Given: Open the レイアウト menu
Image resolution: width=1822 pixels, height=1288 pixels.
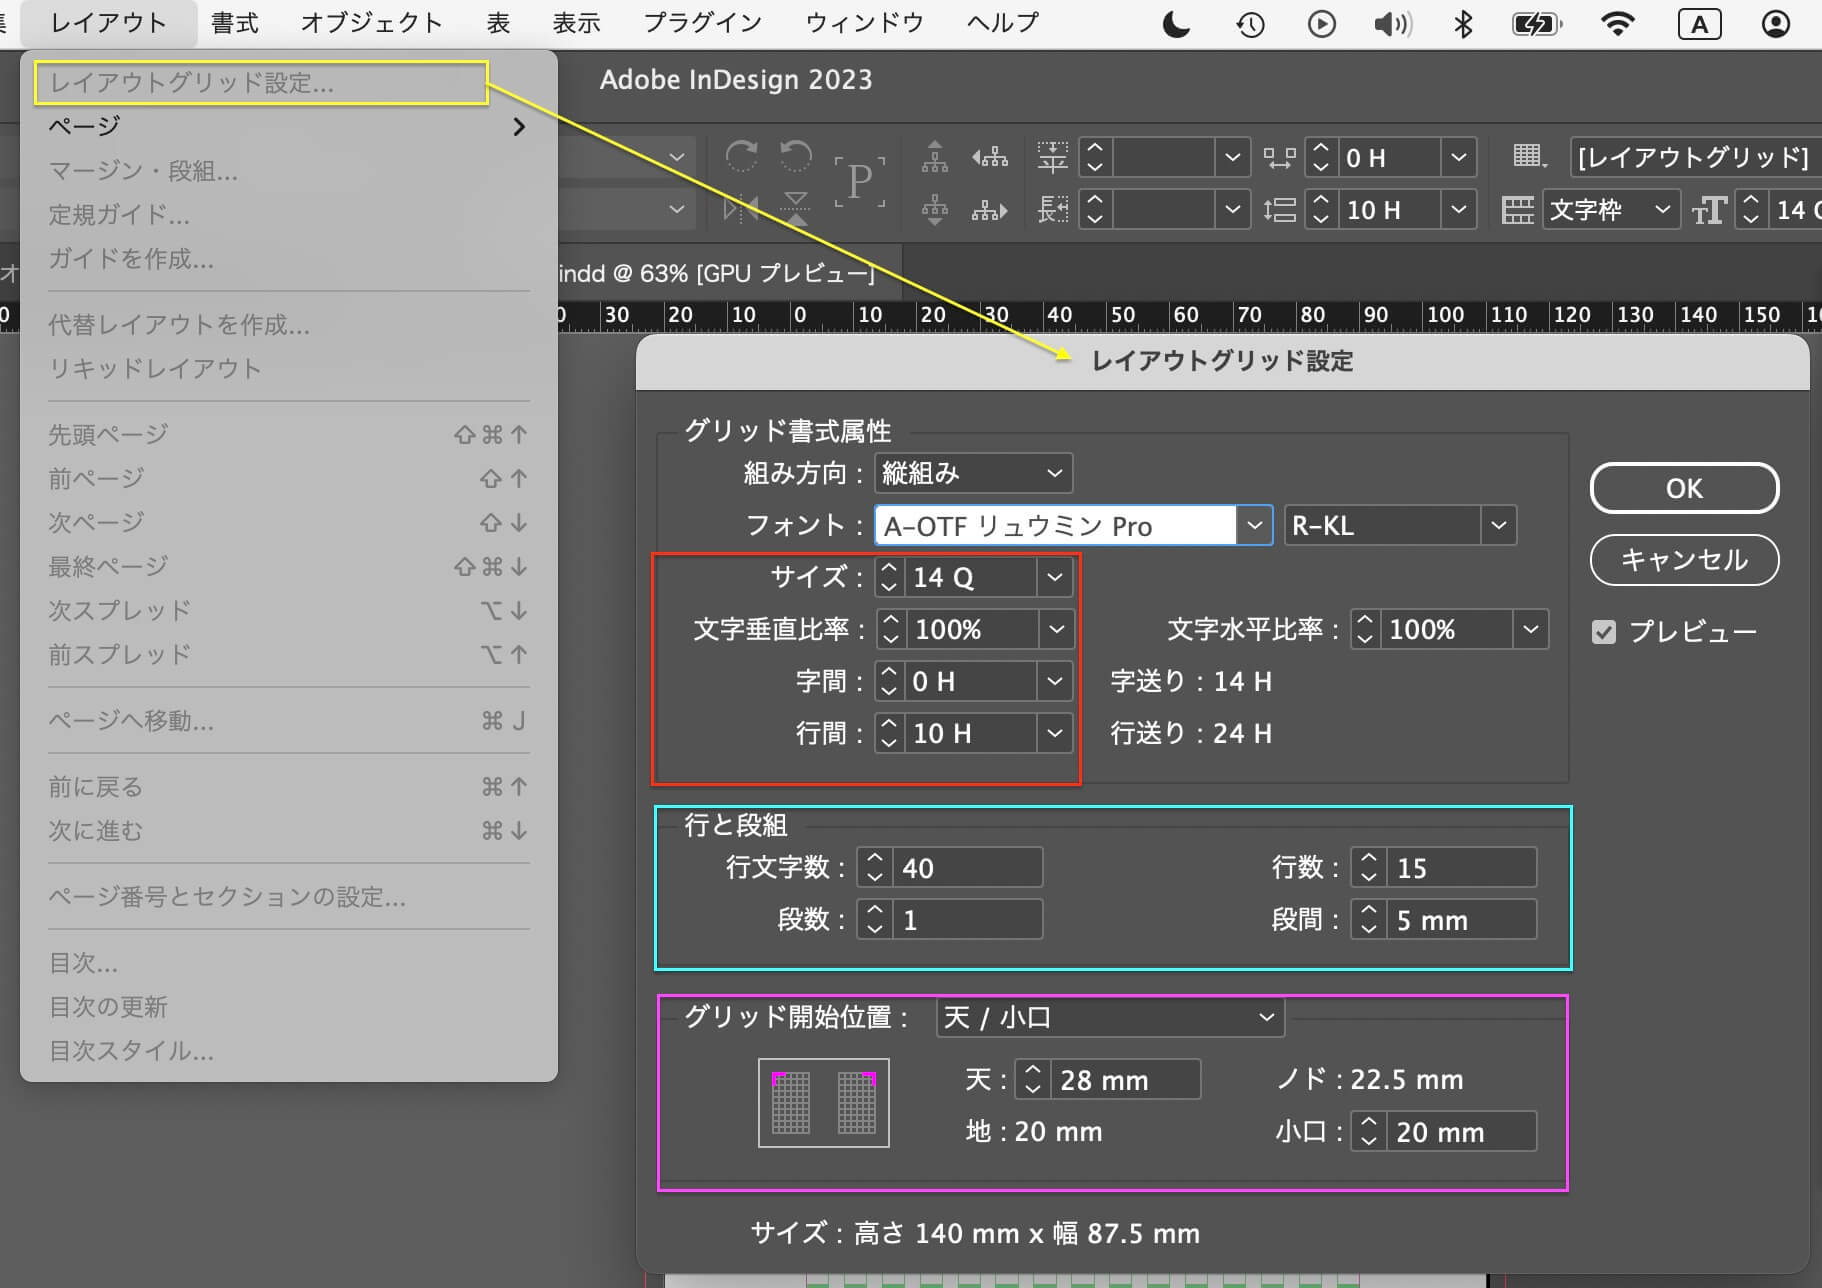Looking at the screenshot, I should pos(108,23).
